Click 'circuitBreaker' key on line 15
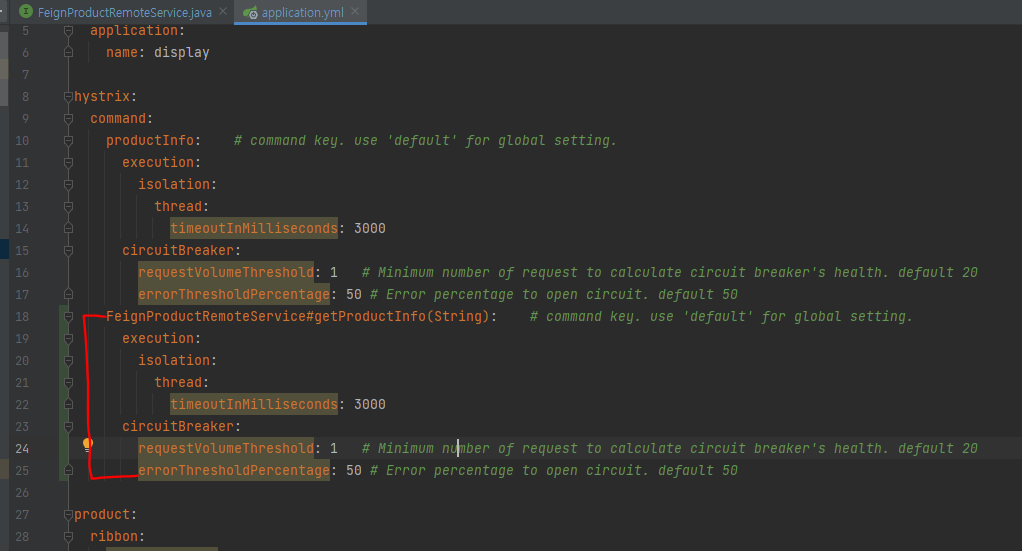1022x551 pixels. pos(178,250)
